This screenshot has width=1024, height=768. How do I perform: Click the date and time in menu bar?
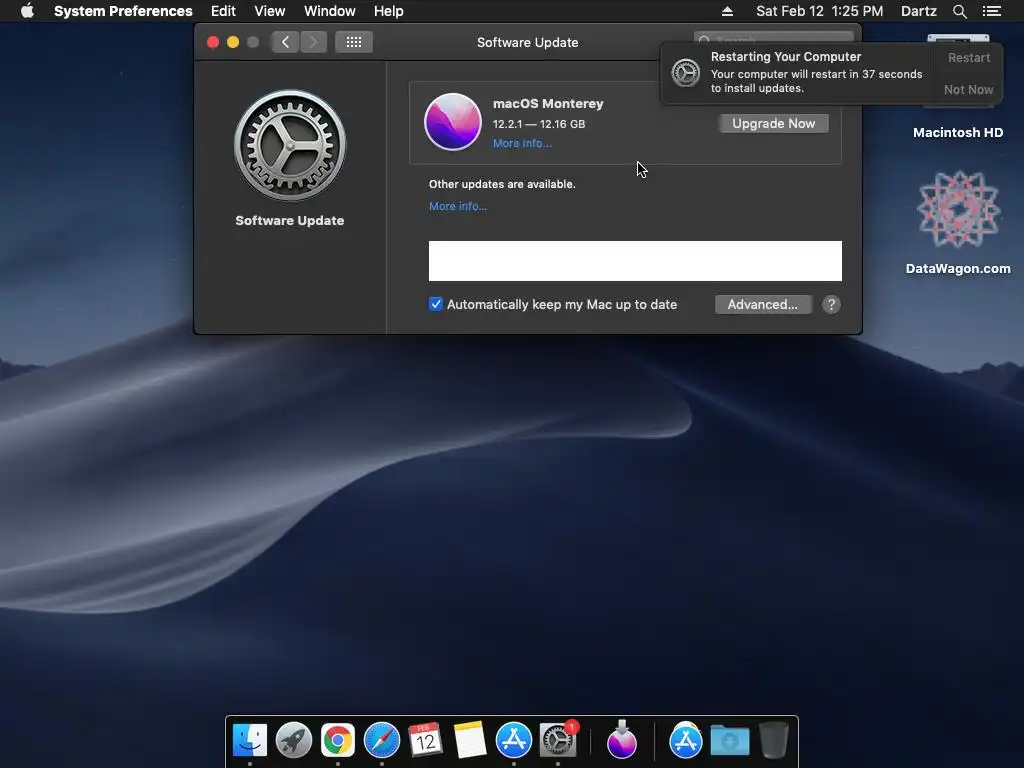[x=820, y=11]
